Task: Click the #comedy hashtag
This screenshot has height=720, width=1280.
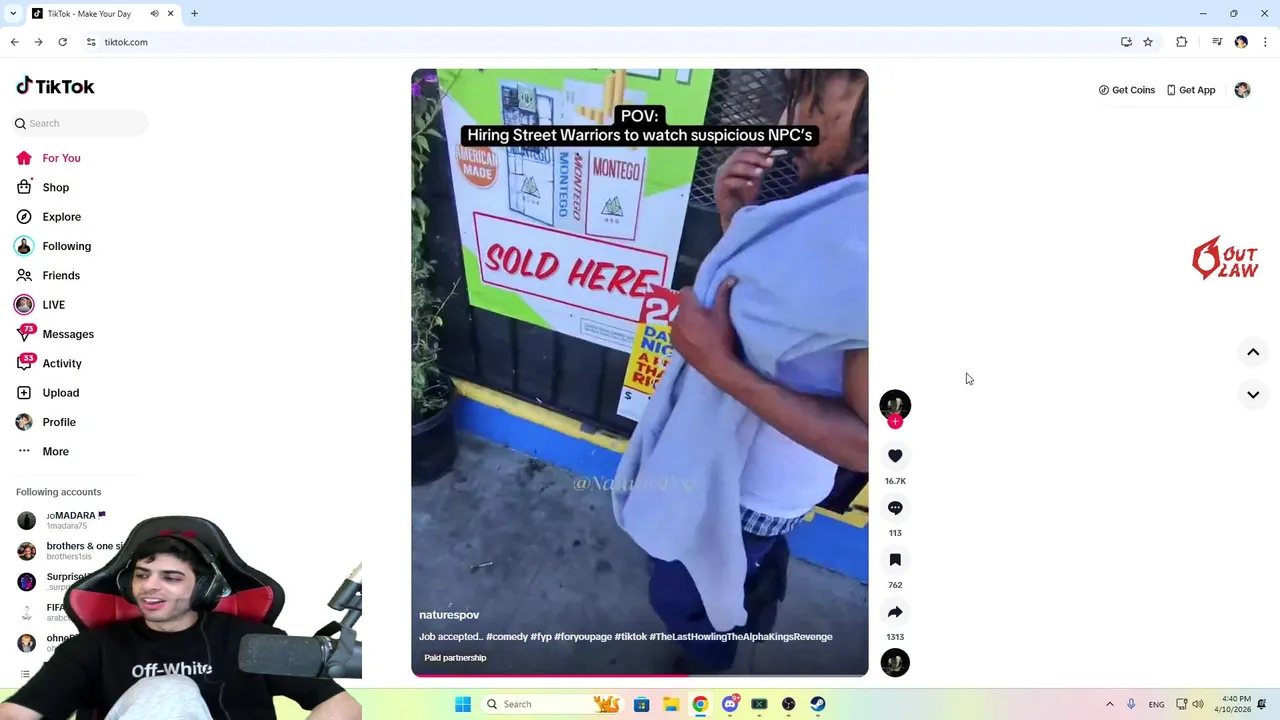Action: coord(505,637)
